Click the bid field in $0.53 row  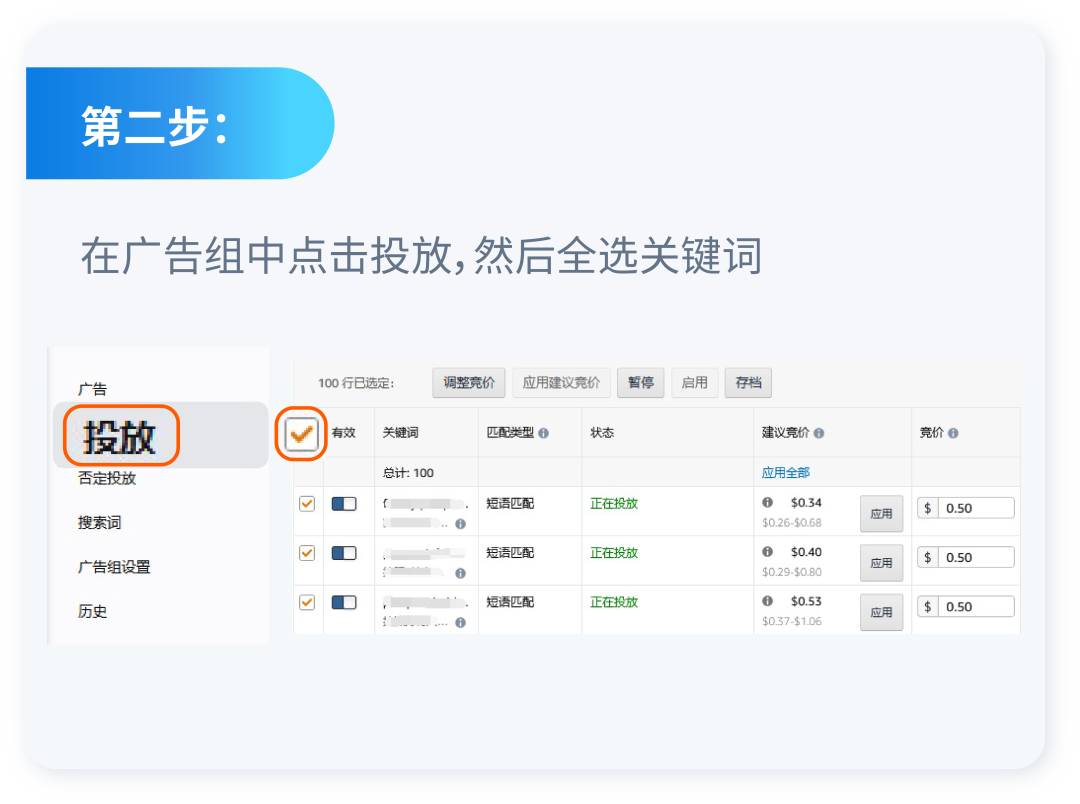966,607
